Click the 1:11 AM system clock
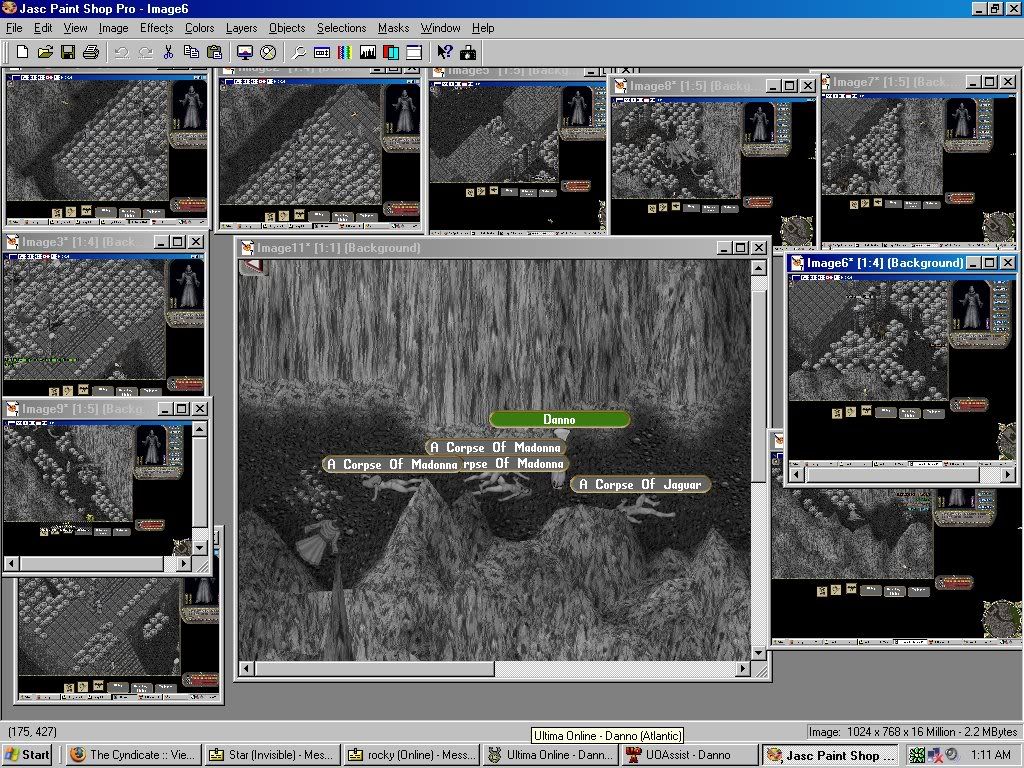 pyautogui.click(x=990, y=755)
